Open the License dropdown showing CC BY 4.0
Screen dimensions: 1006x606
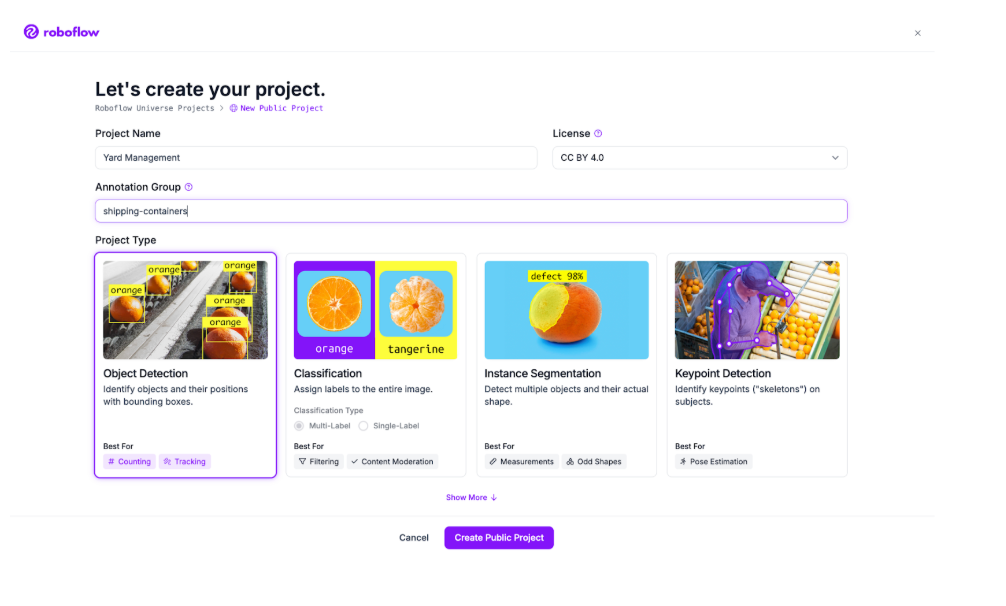tap(699, 158)
